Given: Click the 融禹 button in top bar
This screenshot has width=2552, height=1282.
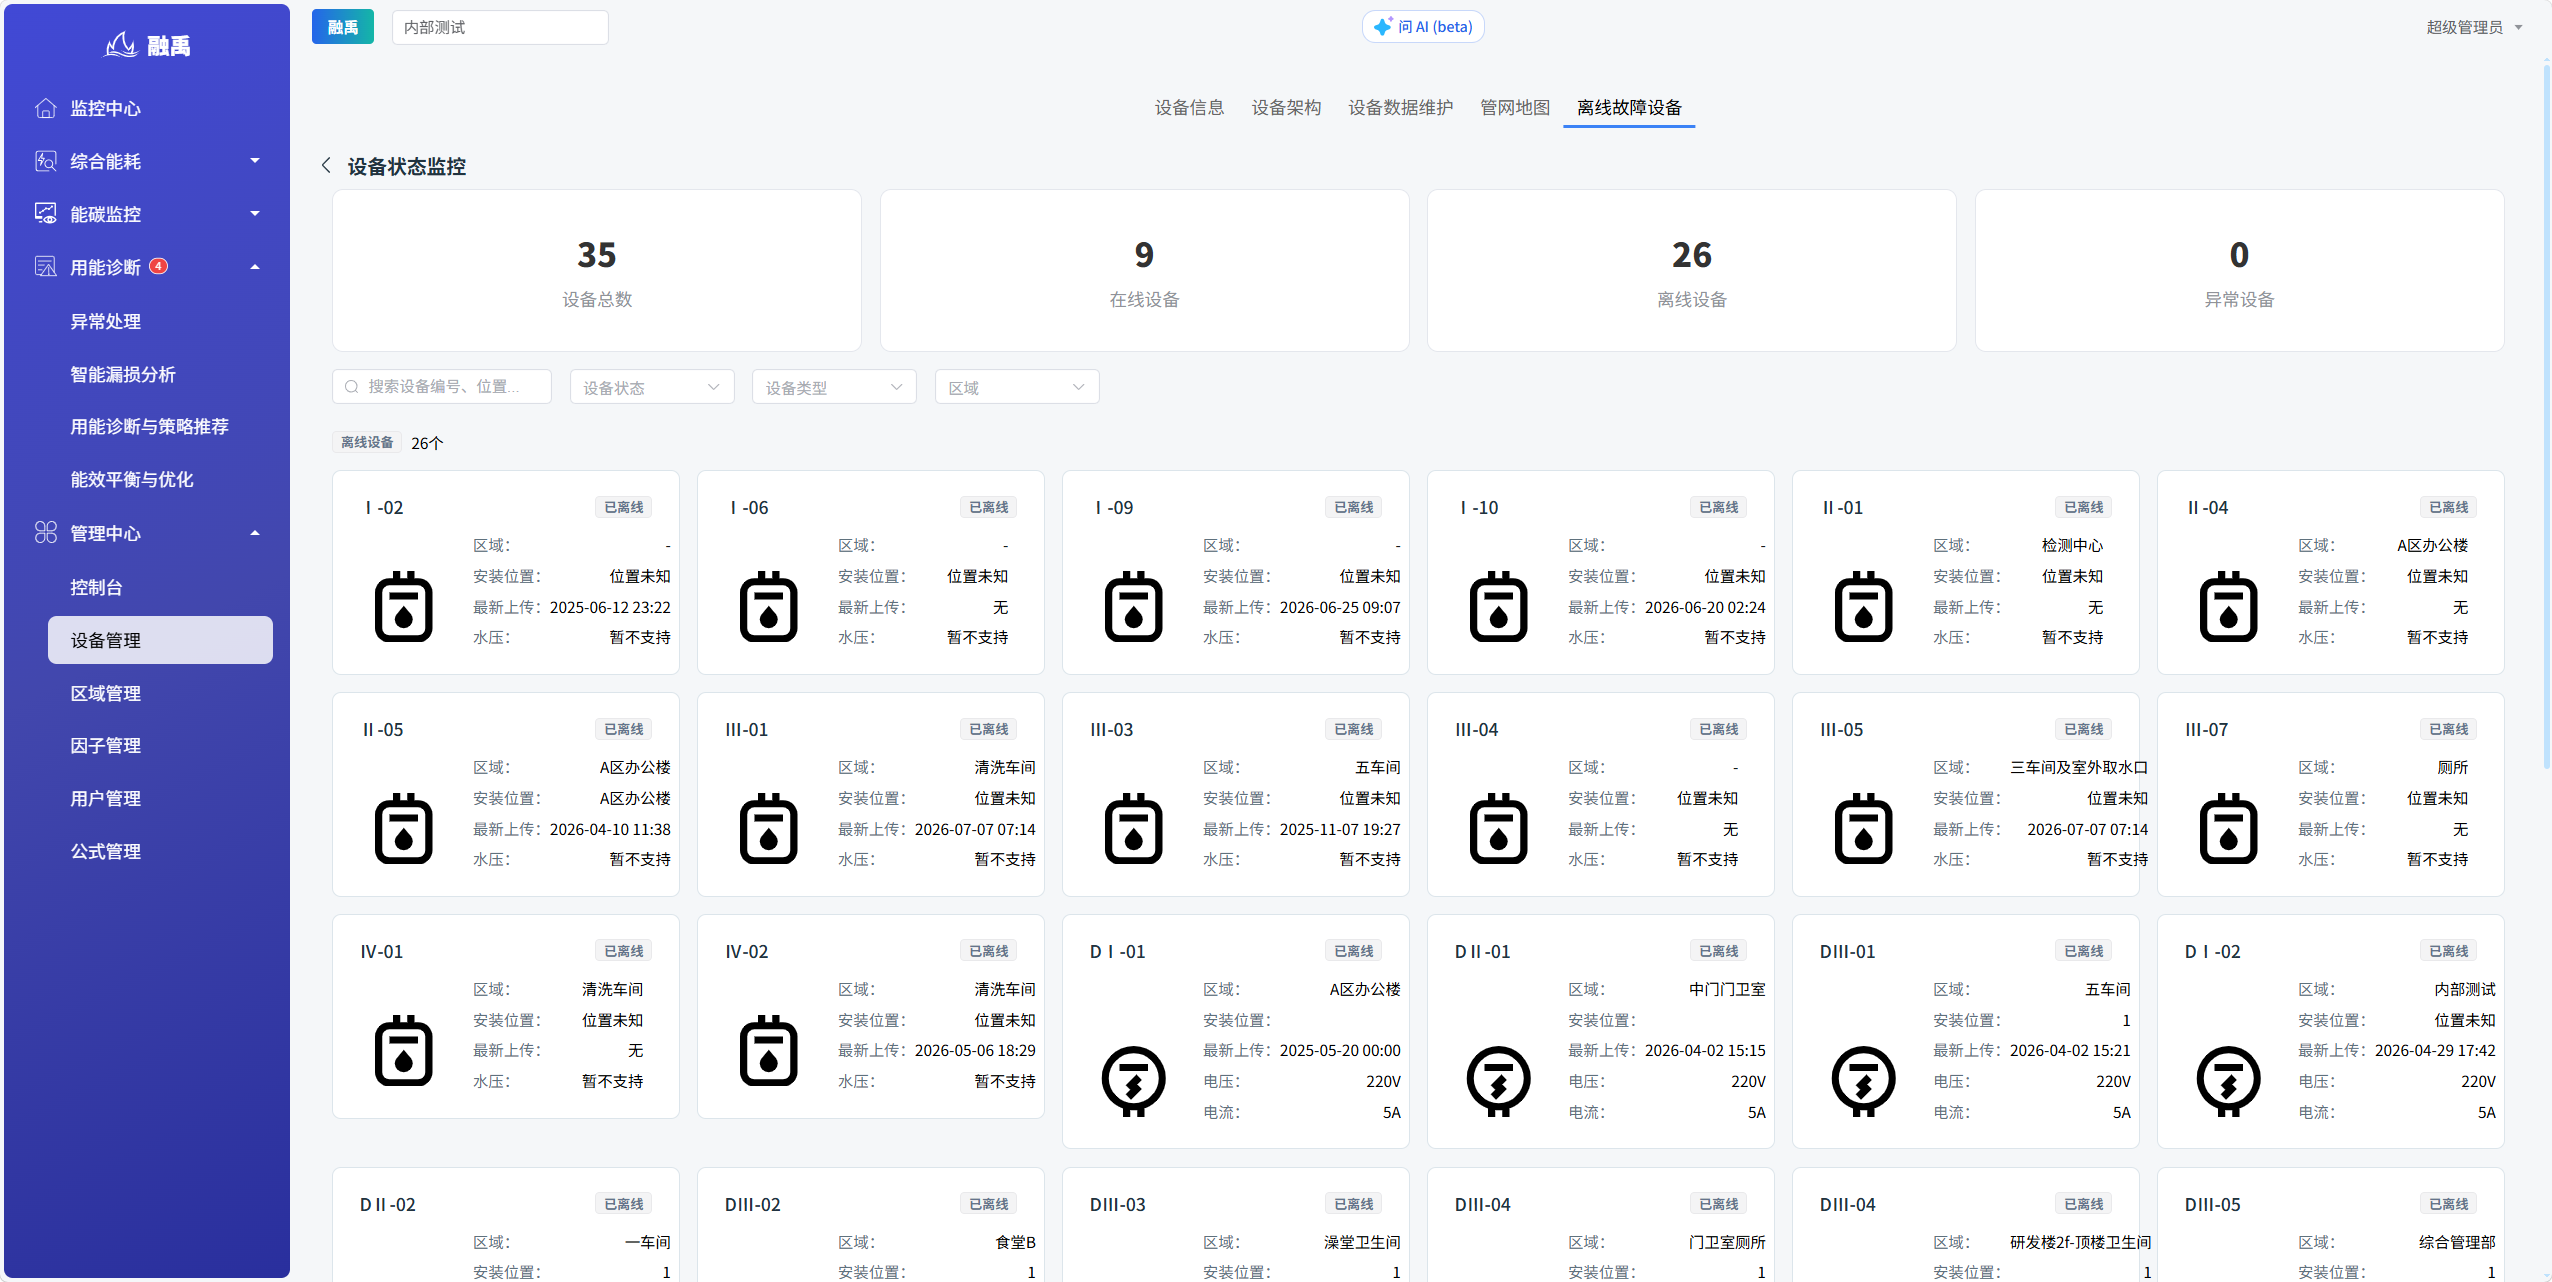Looking at the screenshot, I should (x=342, y=27).
